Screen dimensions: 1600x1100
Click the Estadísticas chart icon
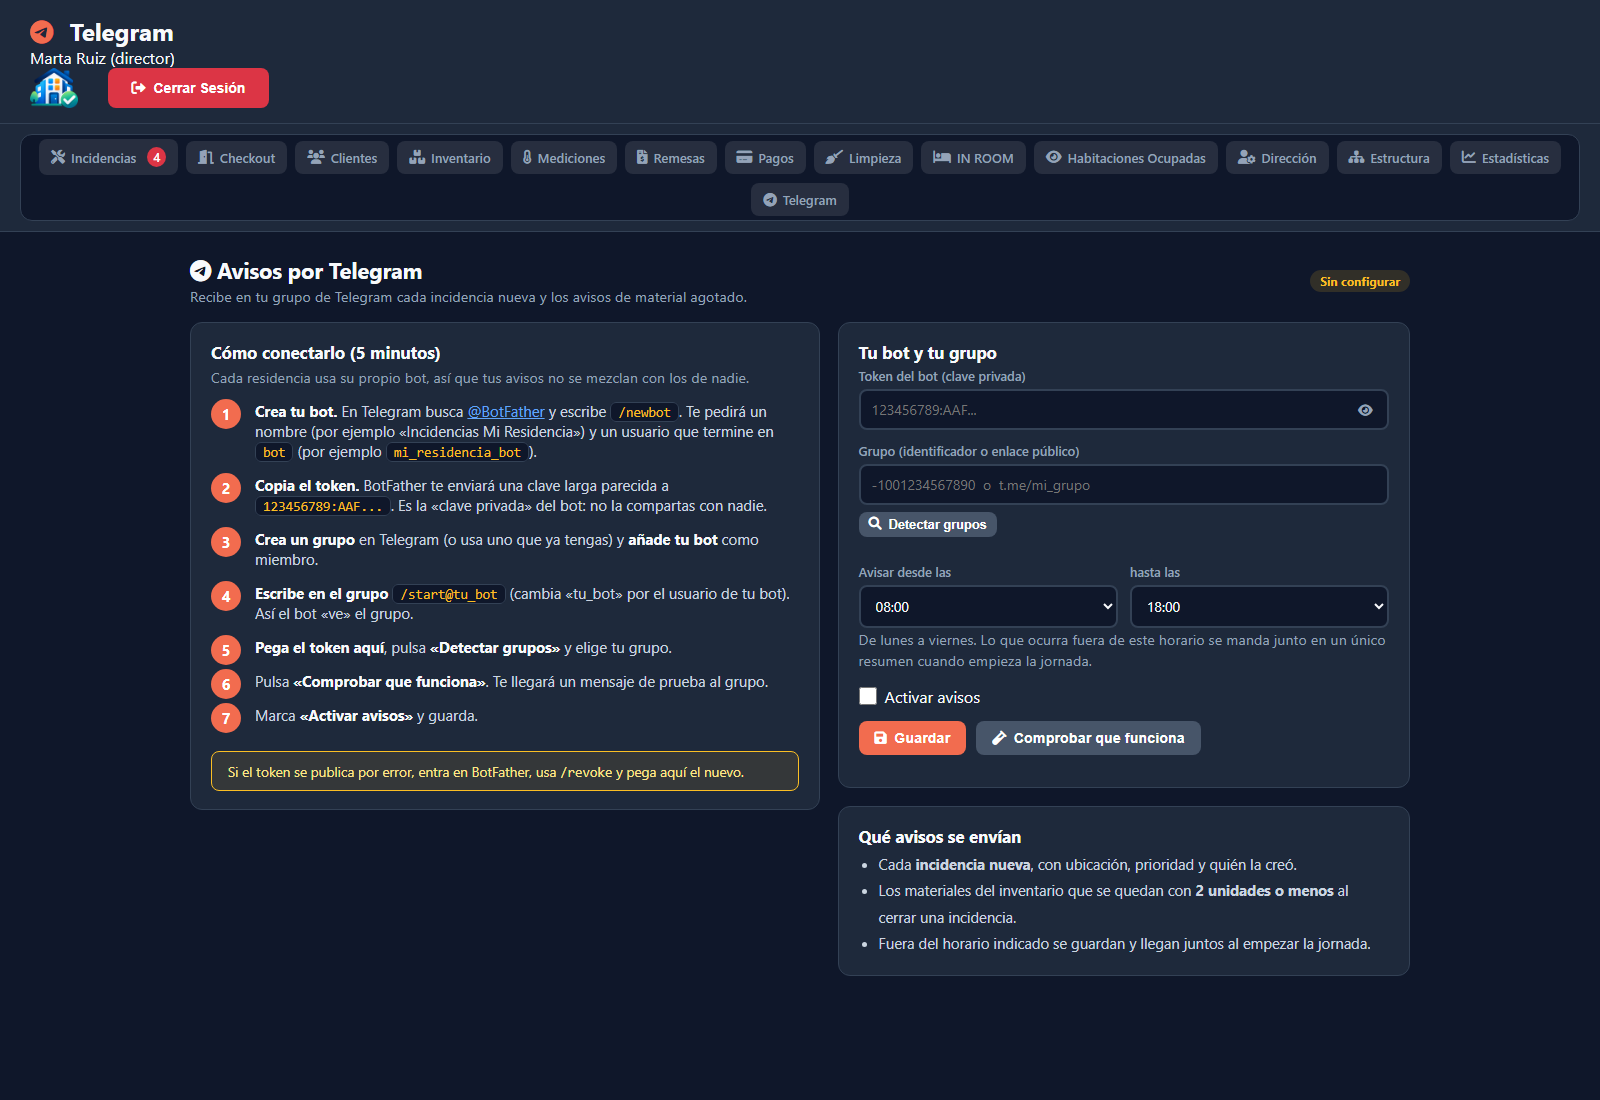pos(1469,157)
